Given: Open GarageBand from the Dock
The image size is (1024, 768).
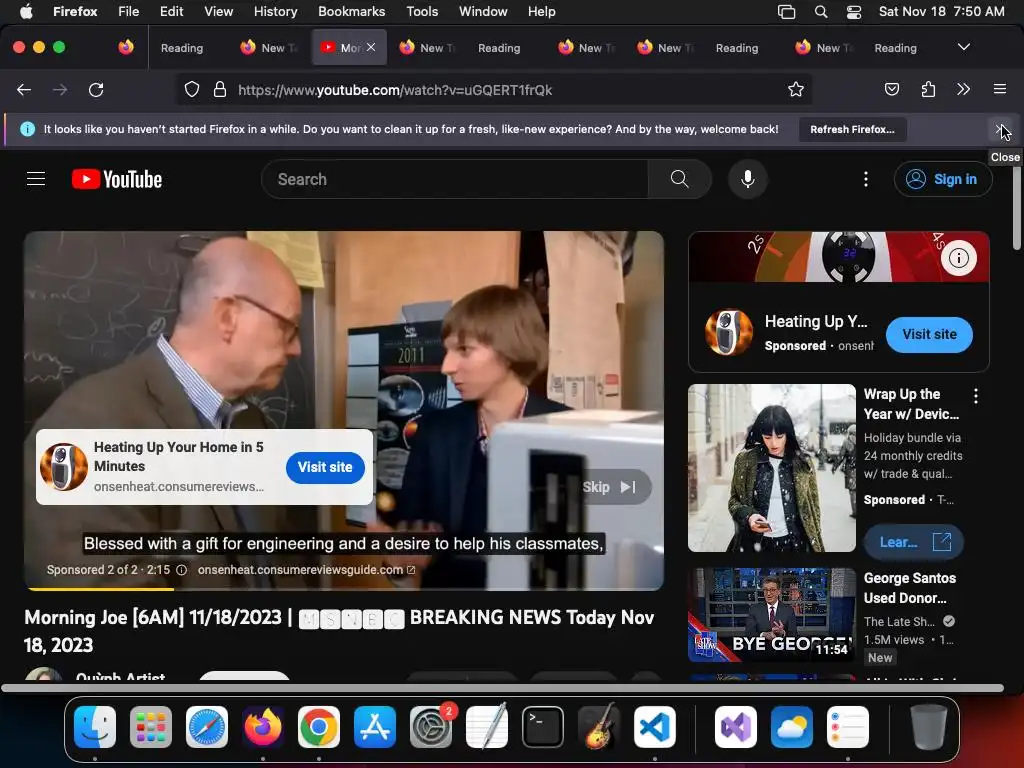Looking at the screenshot, I should (599, 727).
